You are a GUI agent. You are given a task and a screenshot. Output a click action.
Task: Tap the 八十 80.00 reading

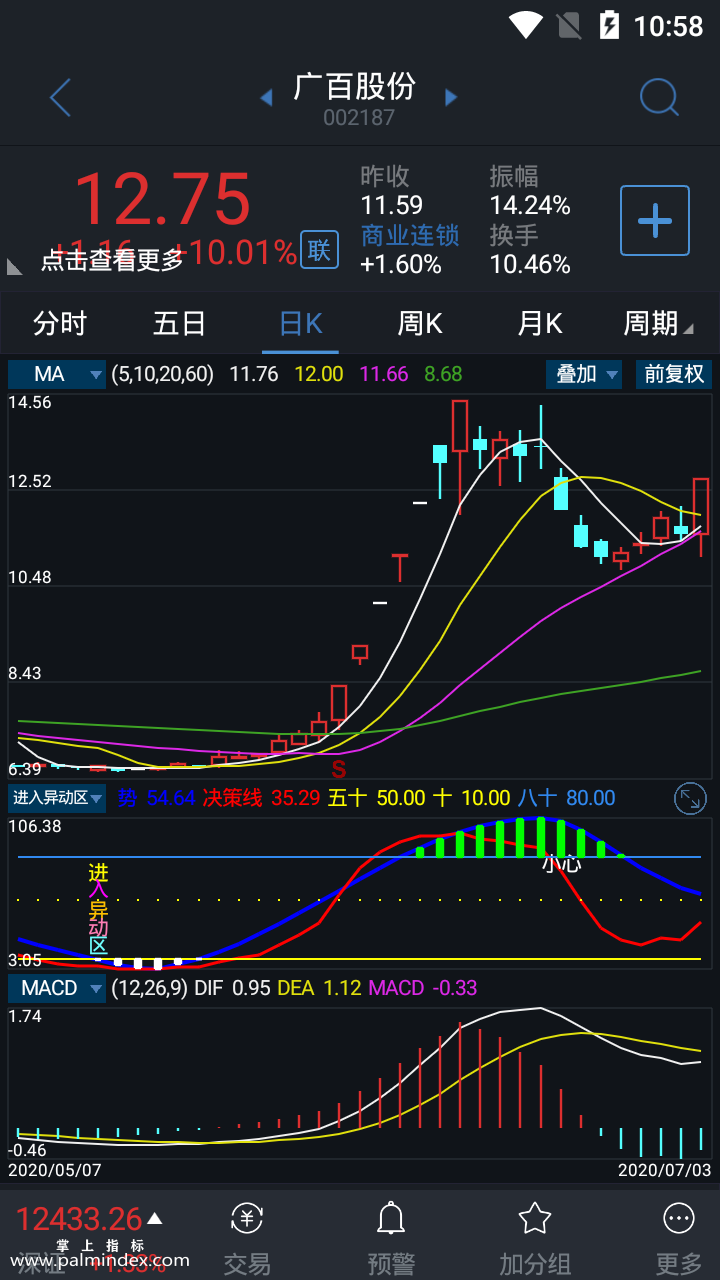566,798
